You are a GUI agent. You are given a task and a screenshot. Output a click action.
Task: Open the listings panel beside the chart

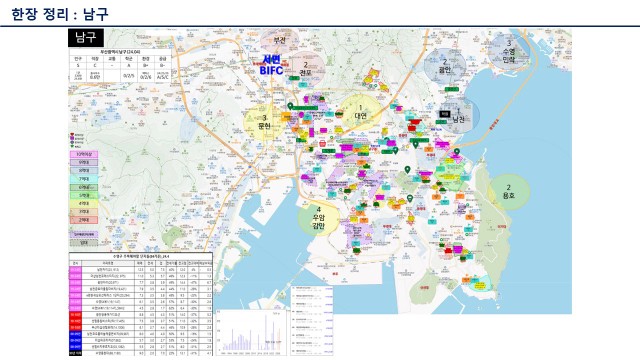point(312,320)
